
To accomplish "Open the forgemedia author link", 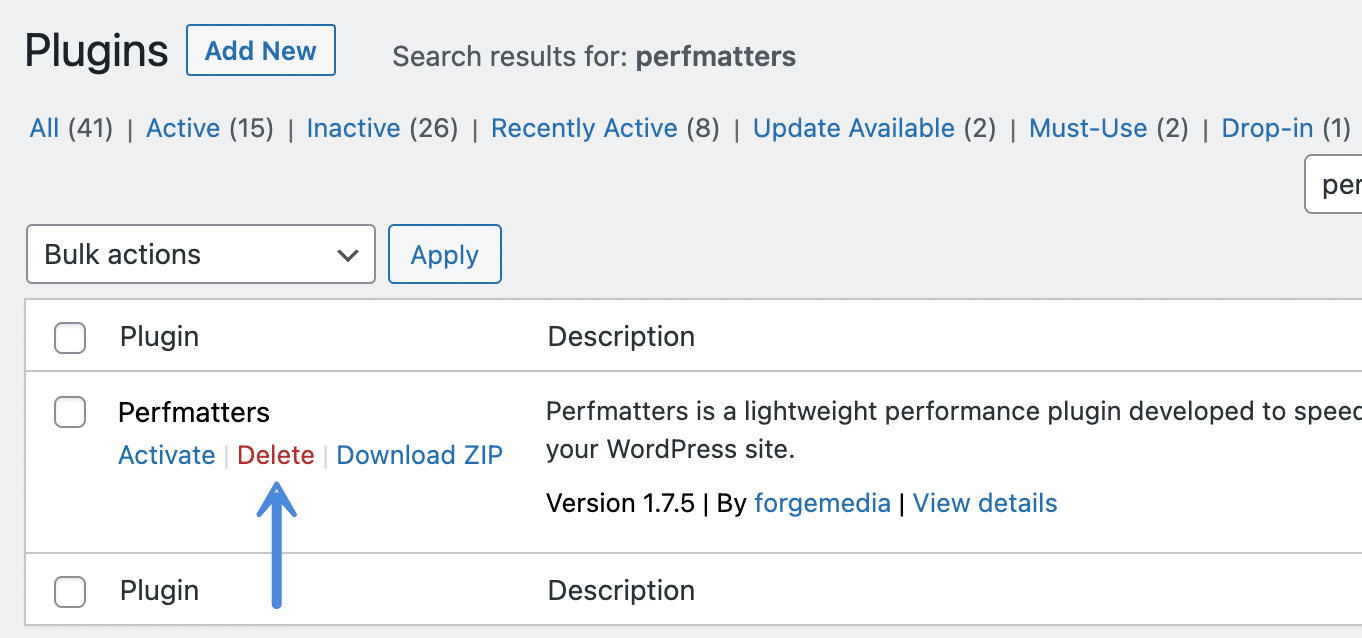I will point(822,503).
